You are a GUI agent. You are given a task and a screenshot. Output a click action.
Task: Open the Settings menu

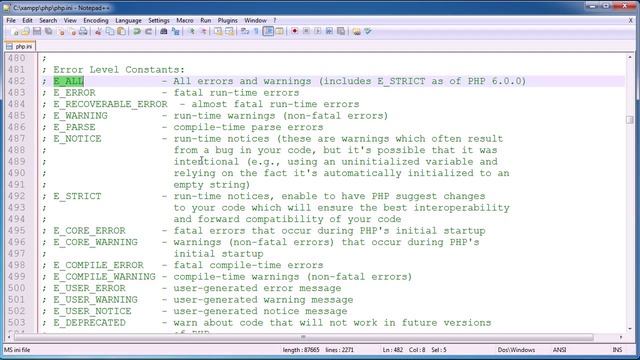[159, 20]
